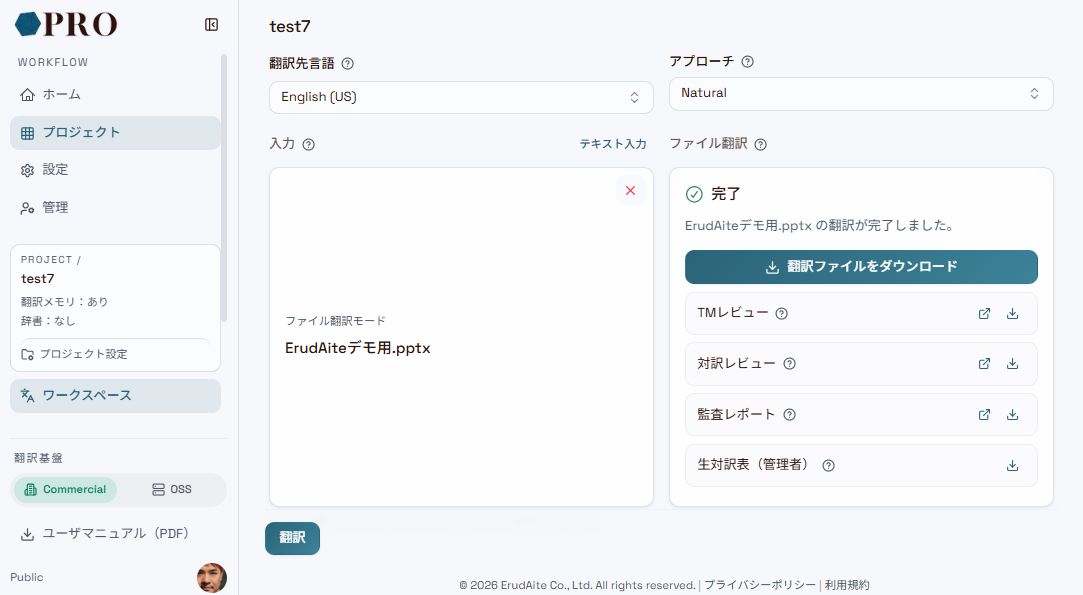Open 利用規約 link
The height and width of the screenshot is (595, 1083).
pyautogui.click(x=847, y=585)
